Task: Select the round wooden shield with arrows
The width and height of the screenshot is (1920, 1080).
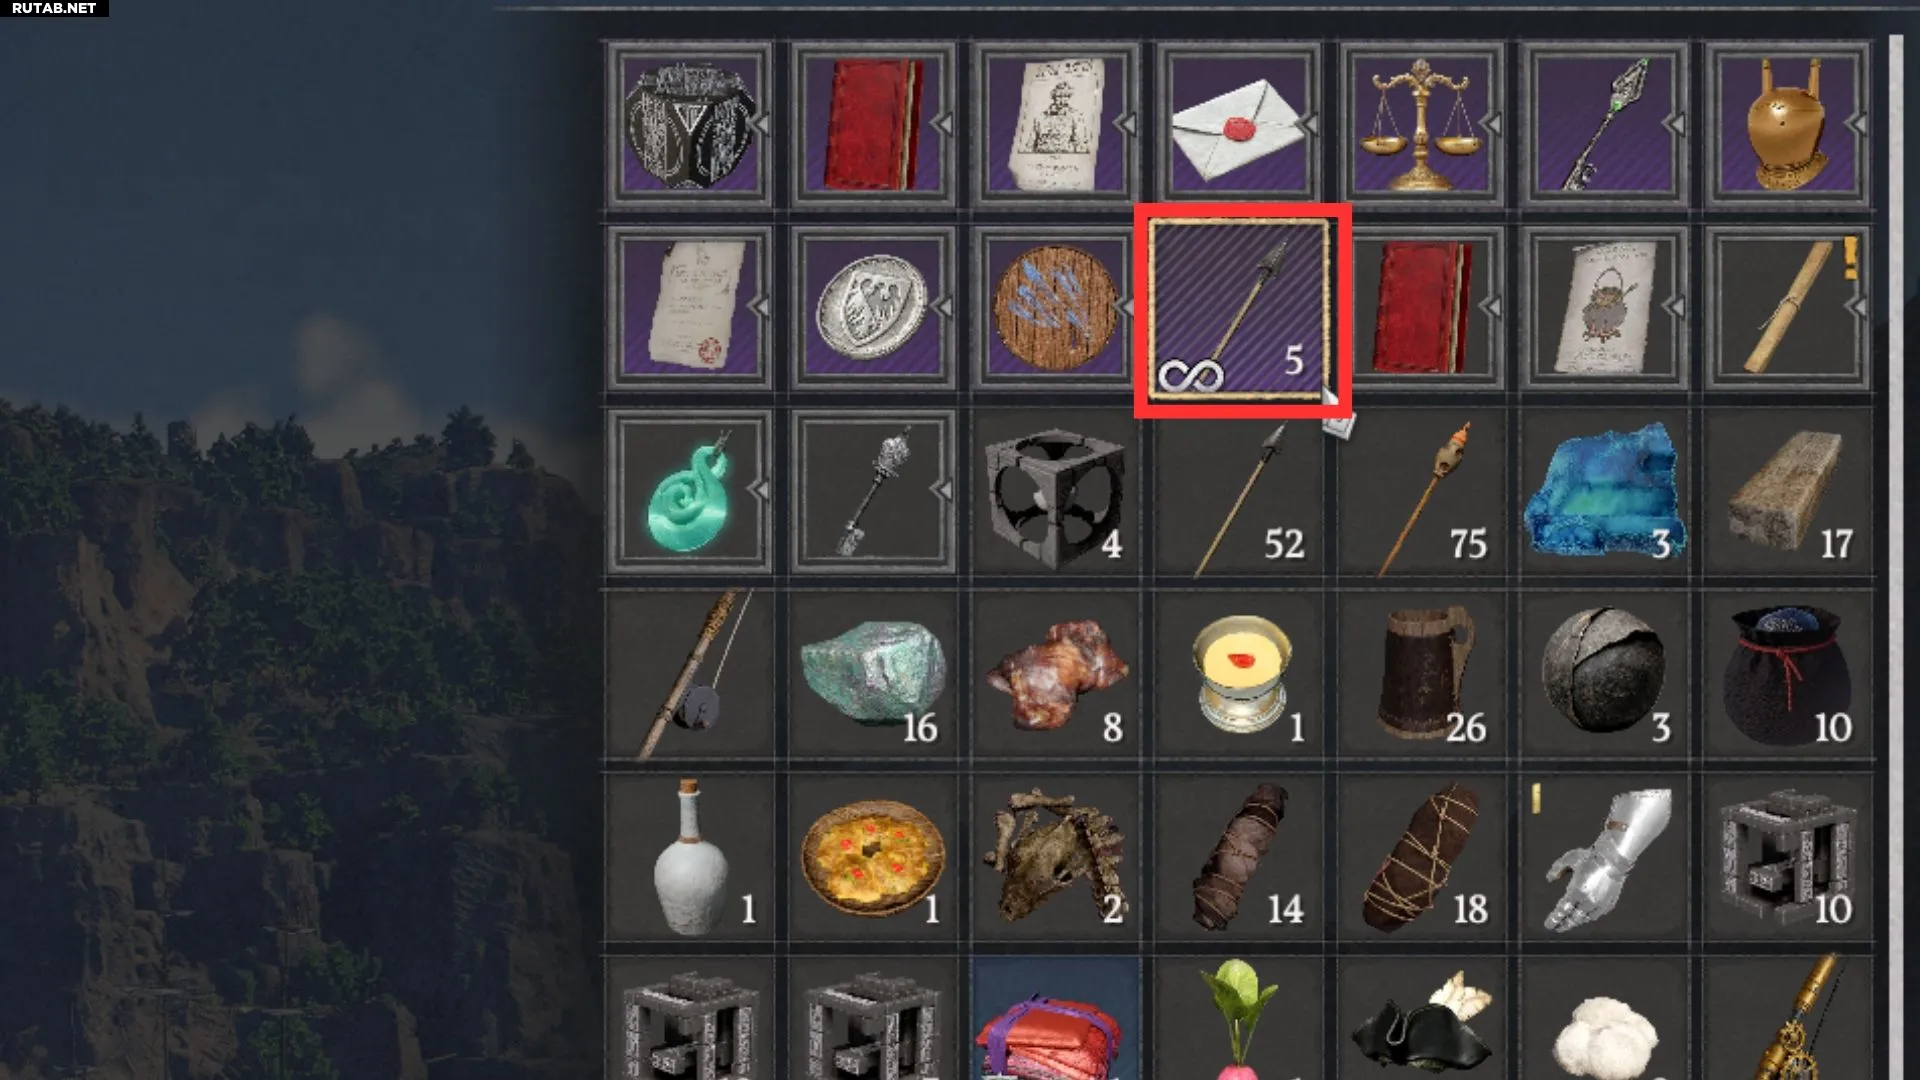Action: 1056,307
